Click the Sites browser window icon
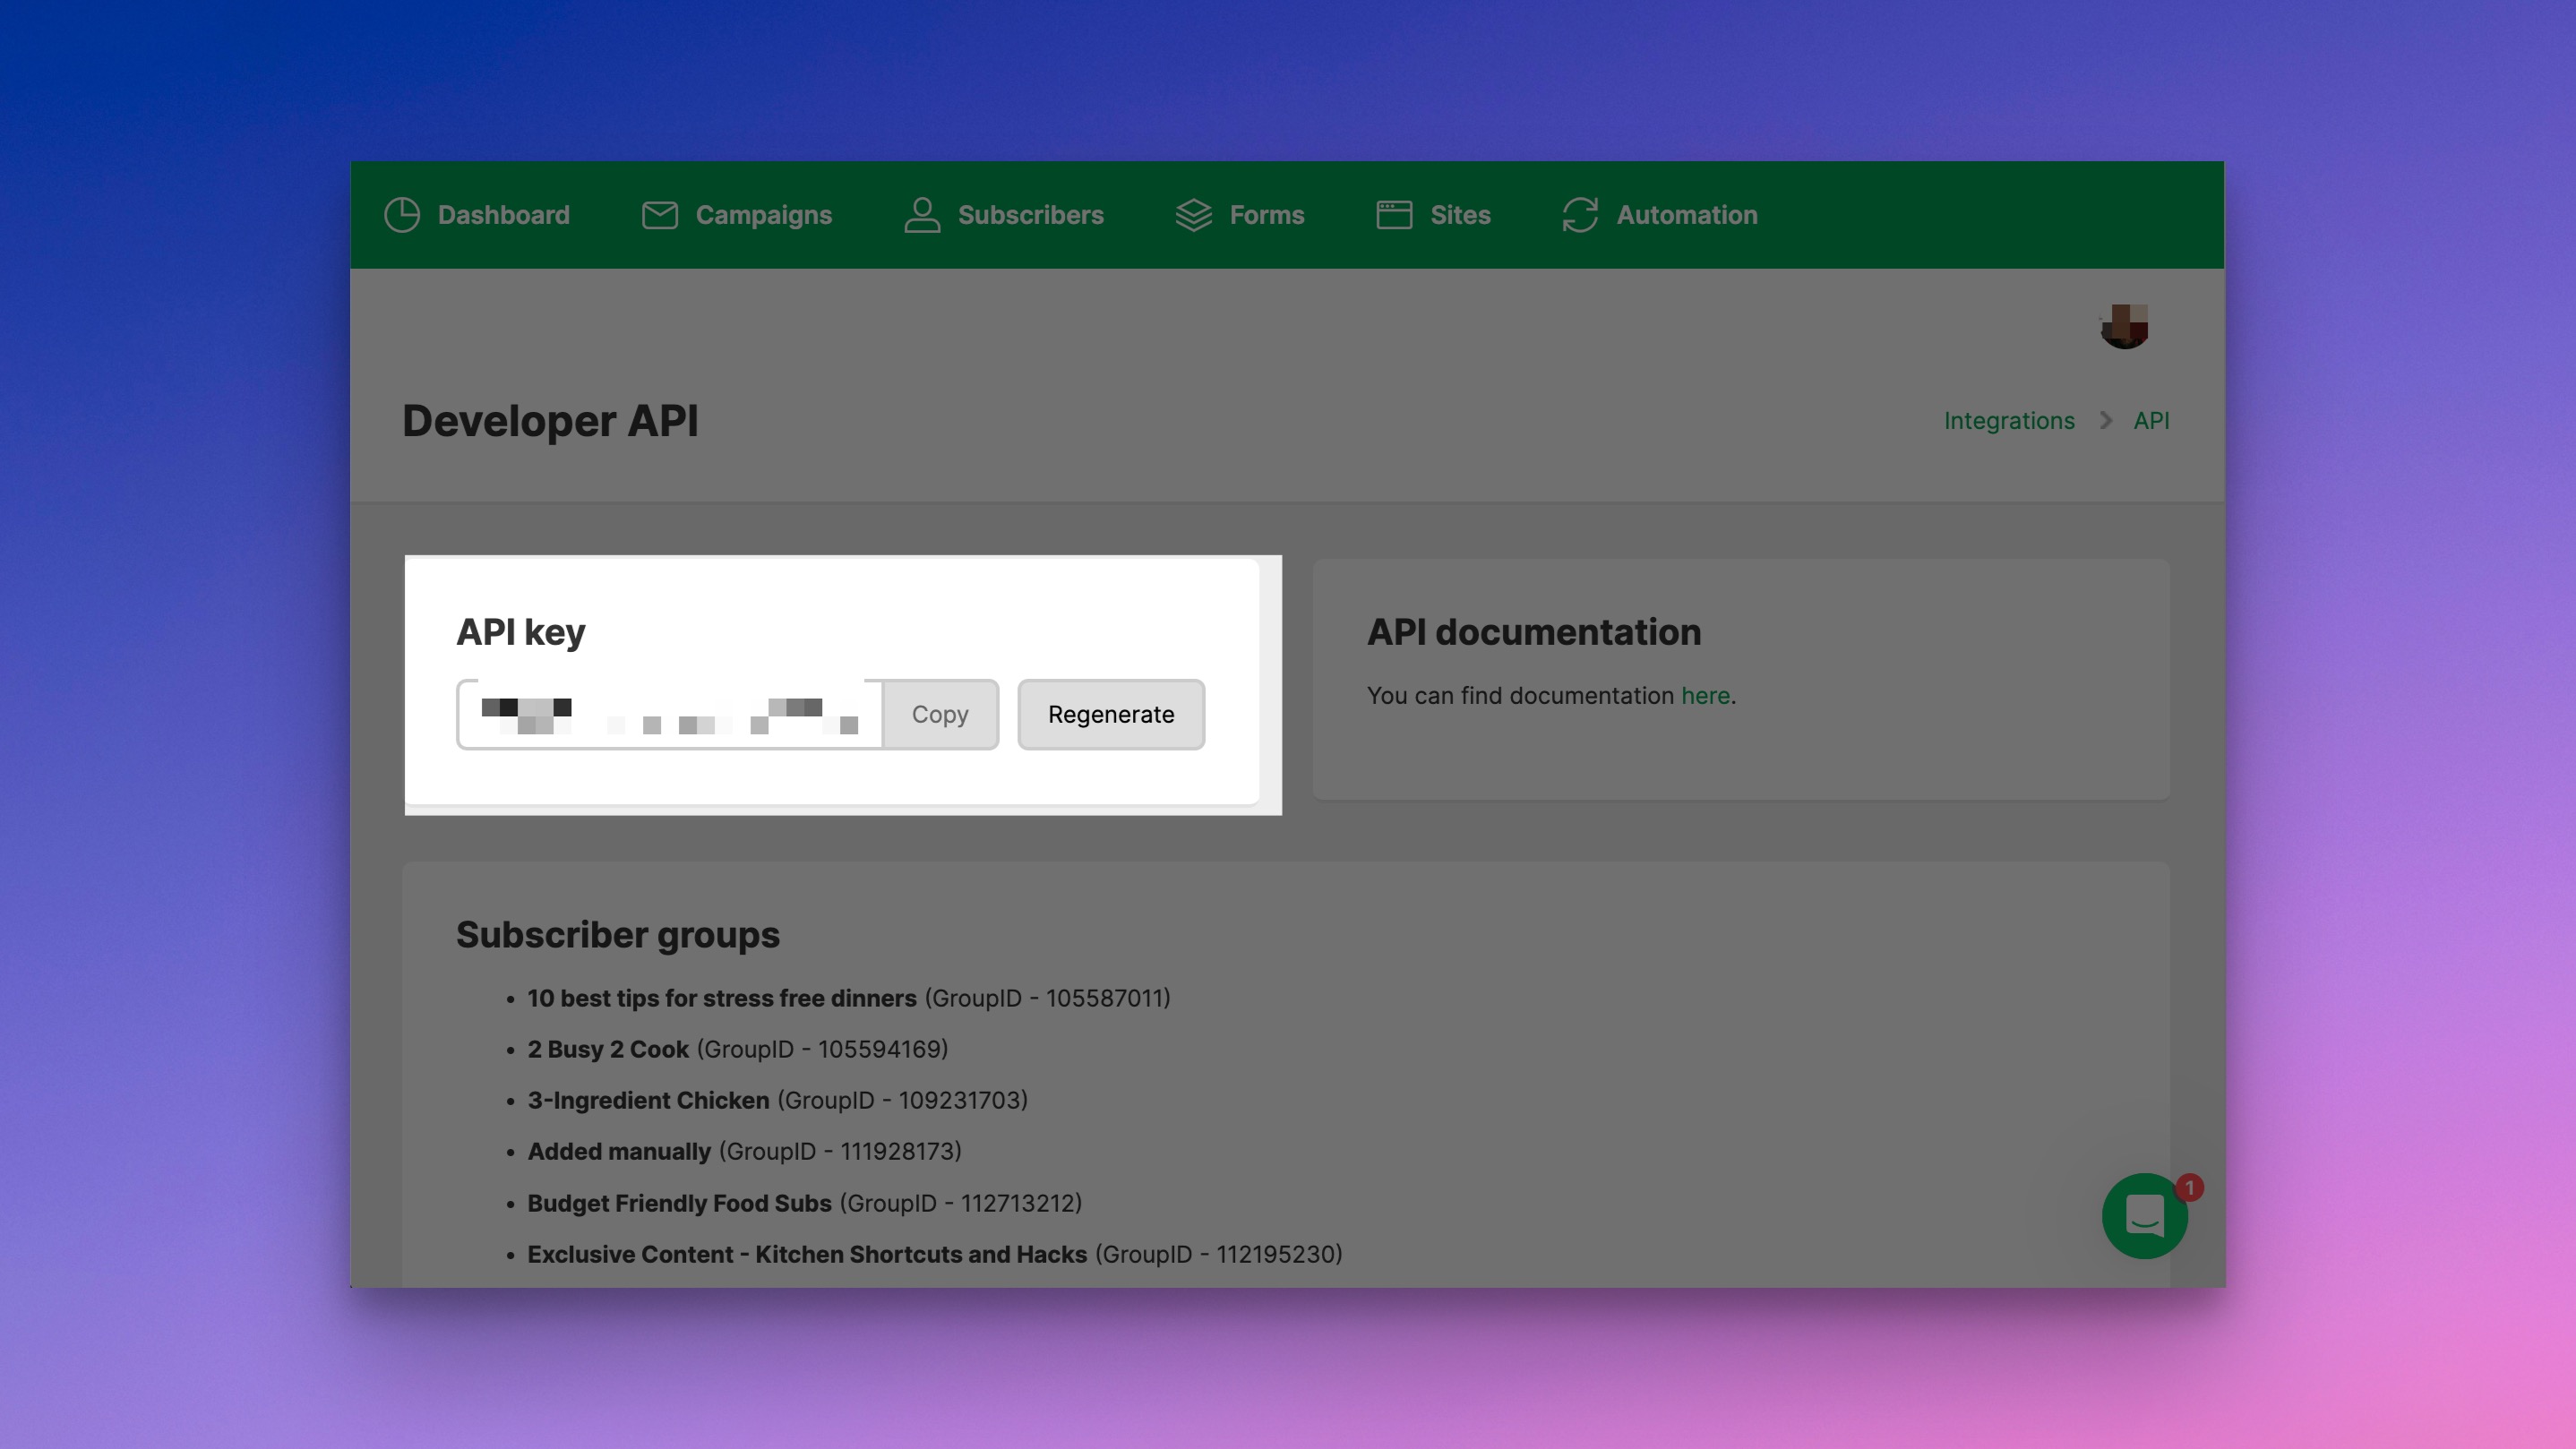The height and width of the screenshot is (1449, 2576). [1393, 215]
